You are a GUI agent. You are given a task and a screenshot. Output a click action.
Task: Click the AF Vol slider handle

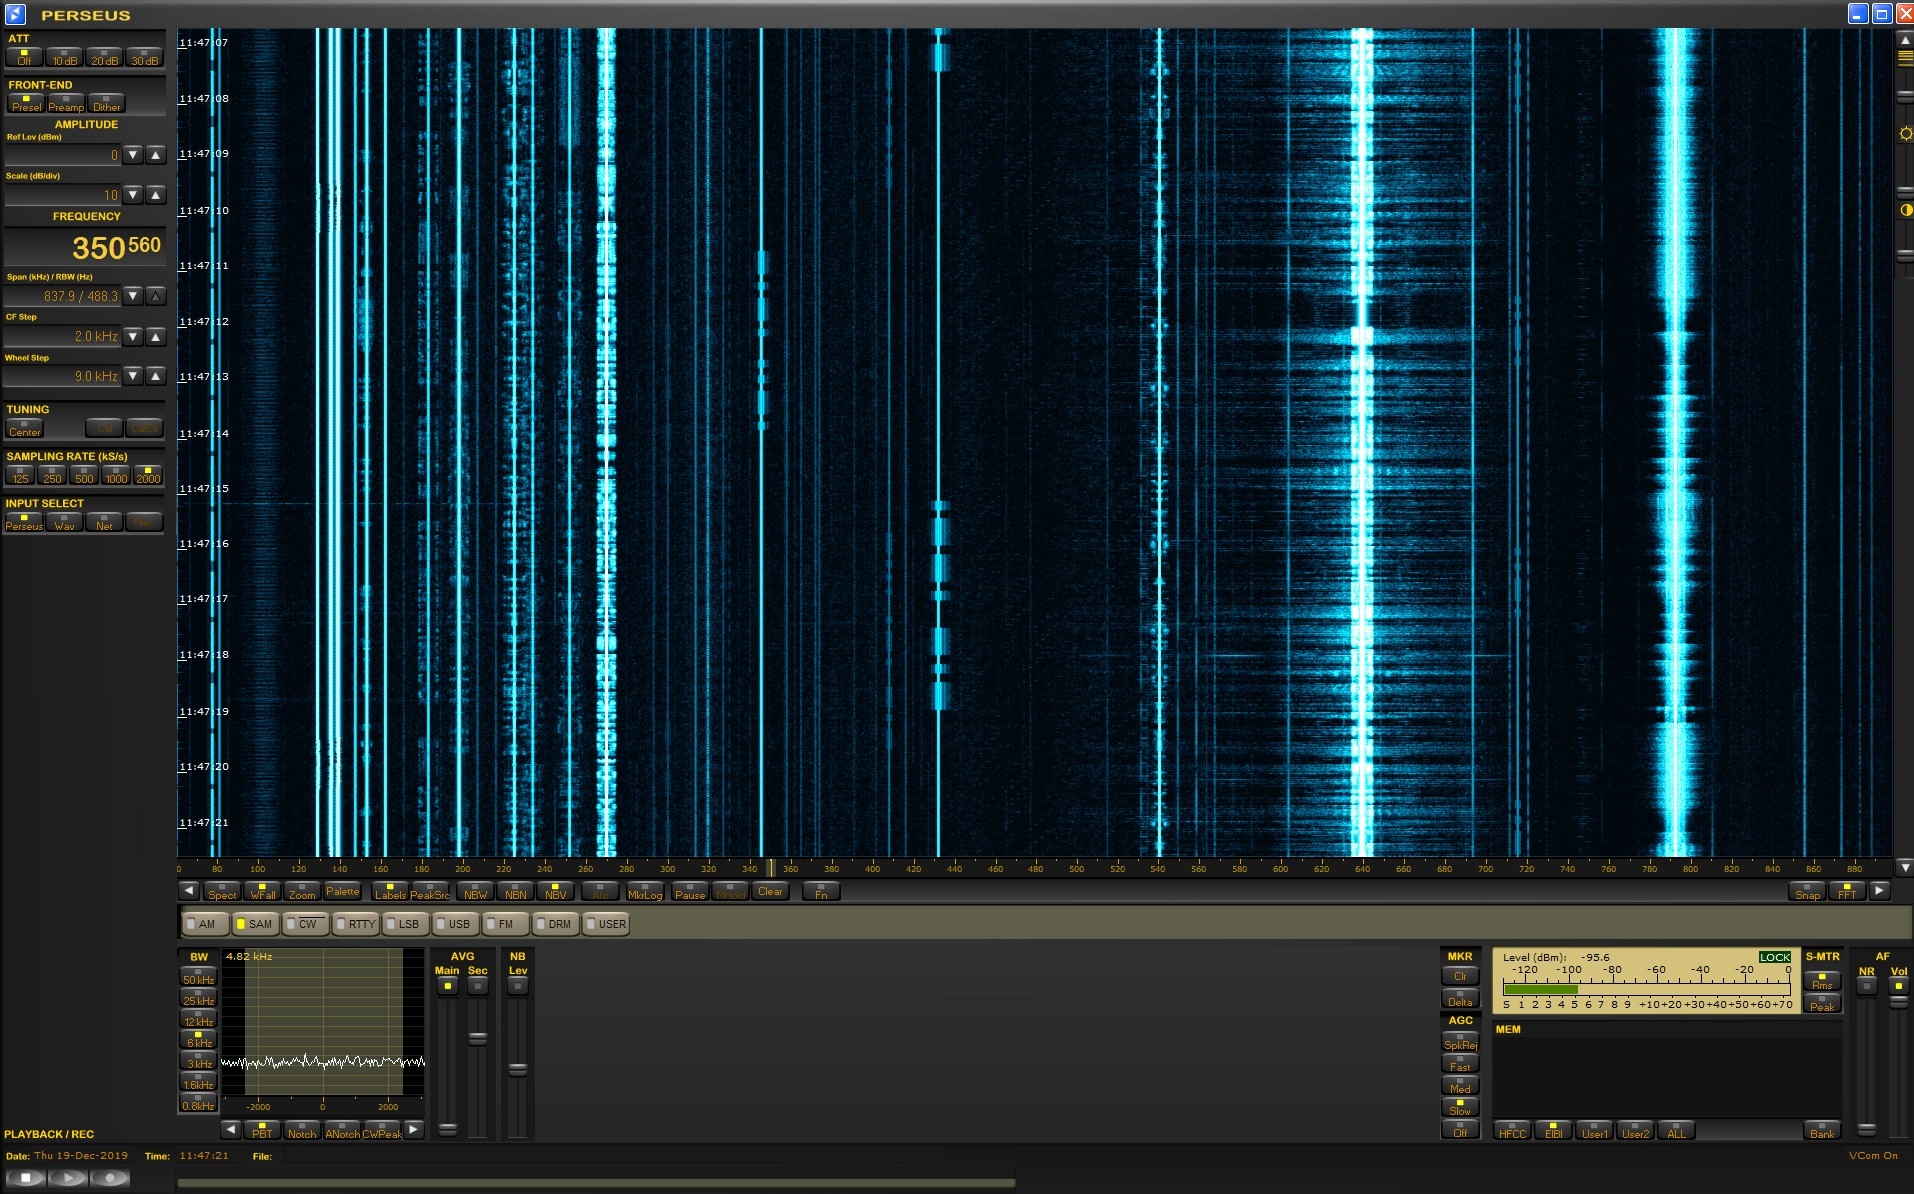coord(1898,1001)
